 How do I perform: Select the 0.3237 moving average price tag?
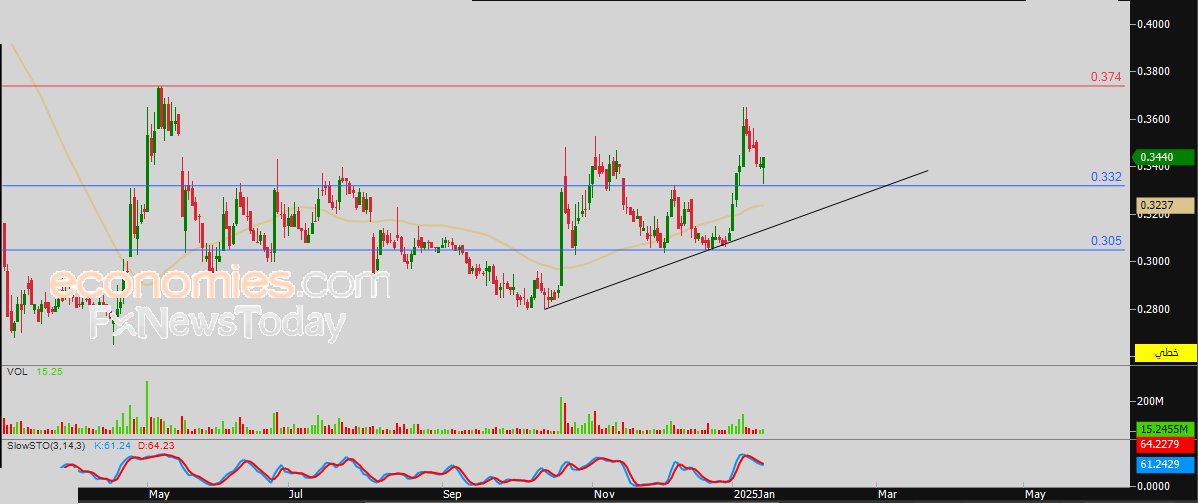1166,205
